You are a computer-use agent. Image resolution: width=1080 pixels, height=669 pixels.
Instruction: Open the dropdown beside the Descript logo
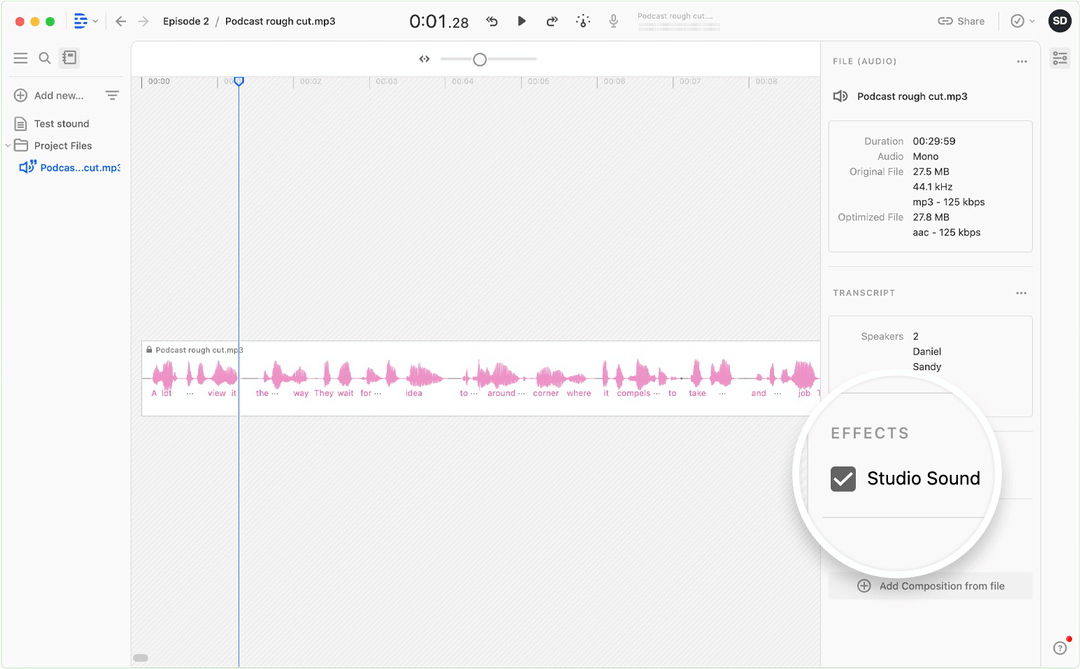[96, 20]
